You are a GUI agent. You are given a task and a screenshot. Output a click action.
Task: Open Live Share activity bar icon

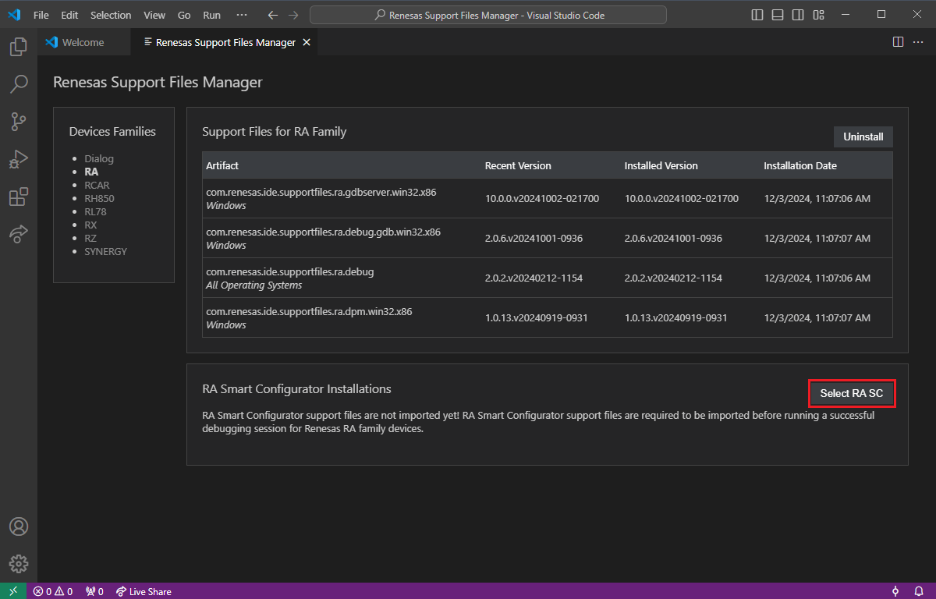[18, 234]
